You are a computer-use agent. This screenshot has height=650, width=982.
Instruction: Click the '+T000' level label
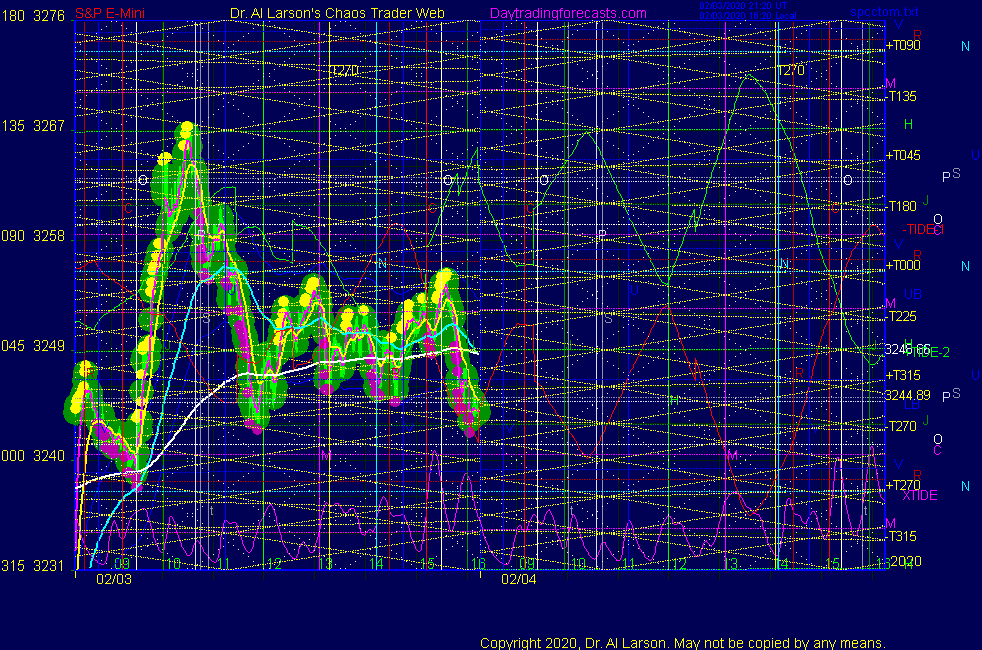pos(902,266)
